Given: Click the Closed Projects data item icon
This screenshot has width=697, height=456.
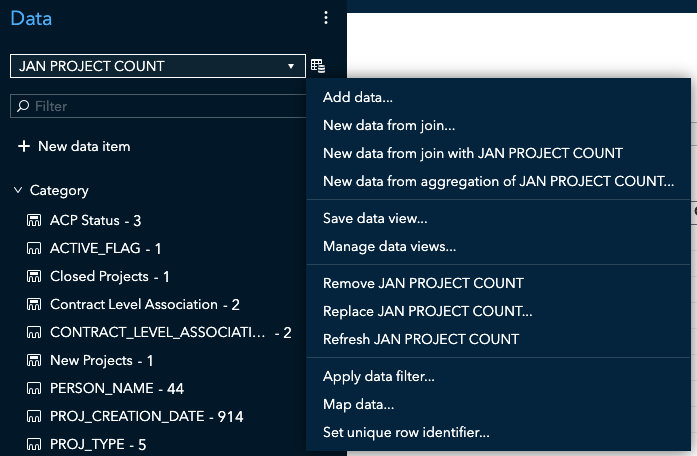Looking at the screenshot, I should (32, 276).
